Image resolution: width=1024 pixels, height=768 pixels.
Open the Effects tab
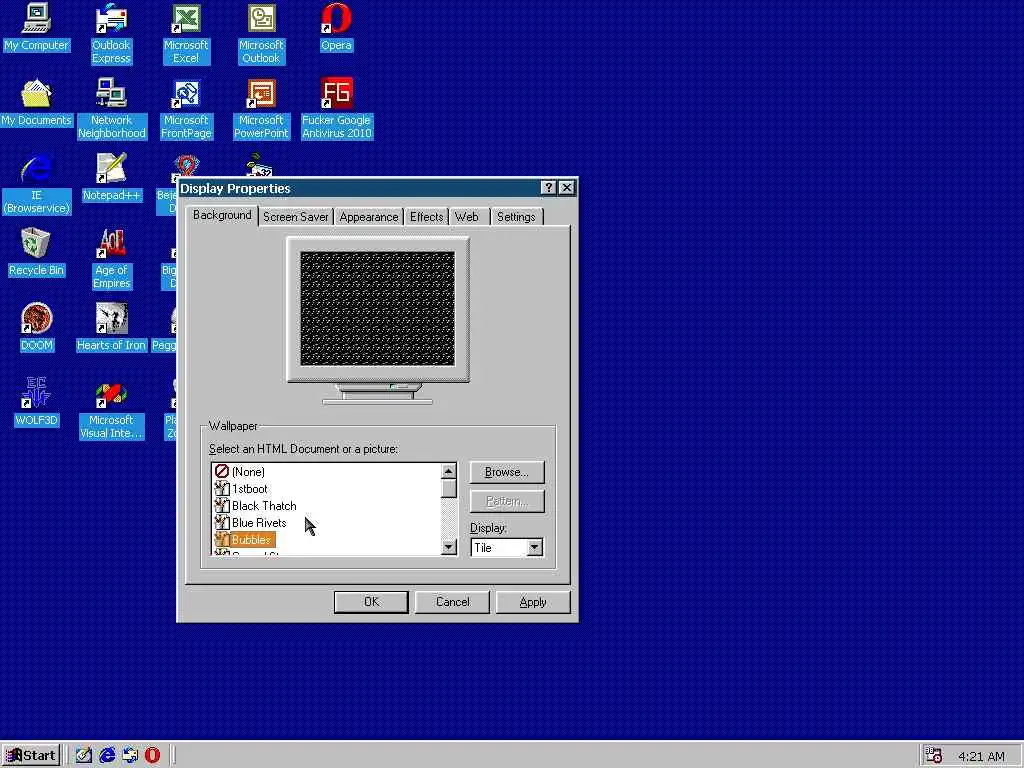click(x=426, y=217)
